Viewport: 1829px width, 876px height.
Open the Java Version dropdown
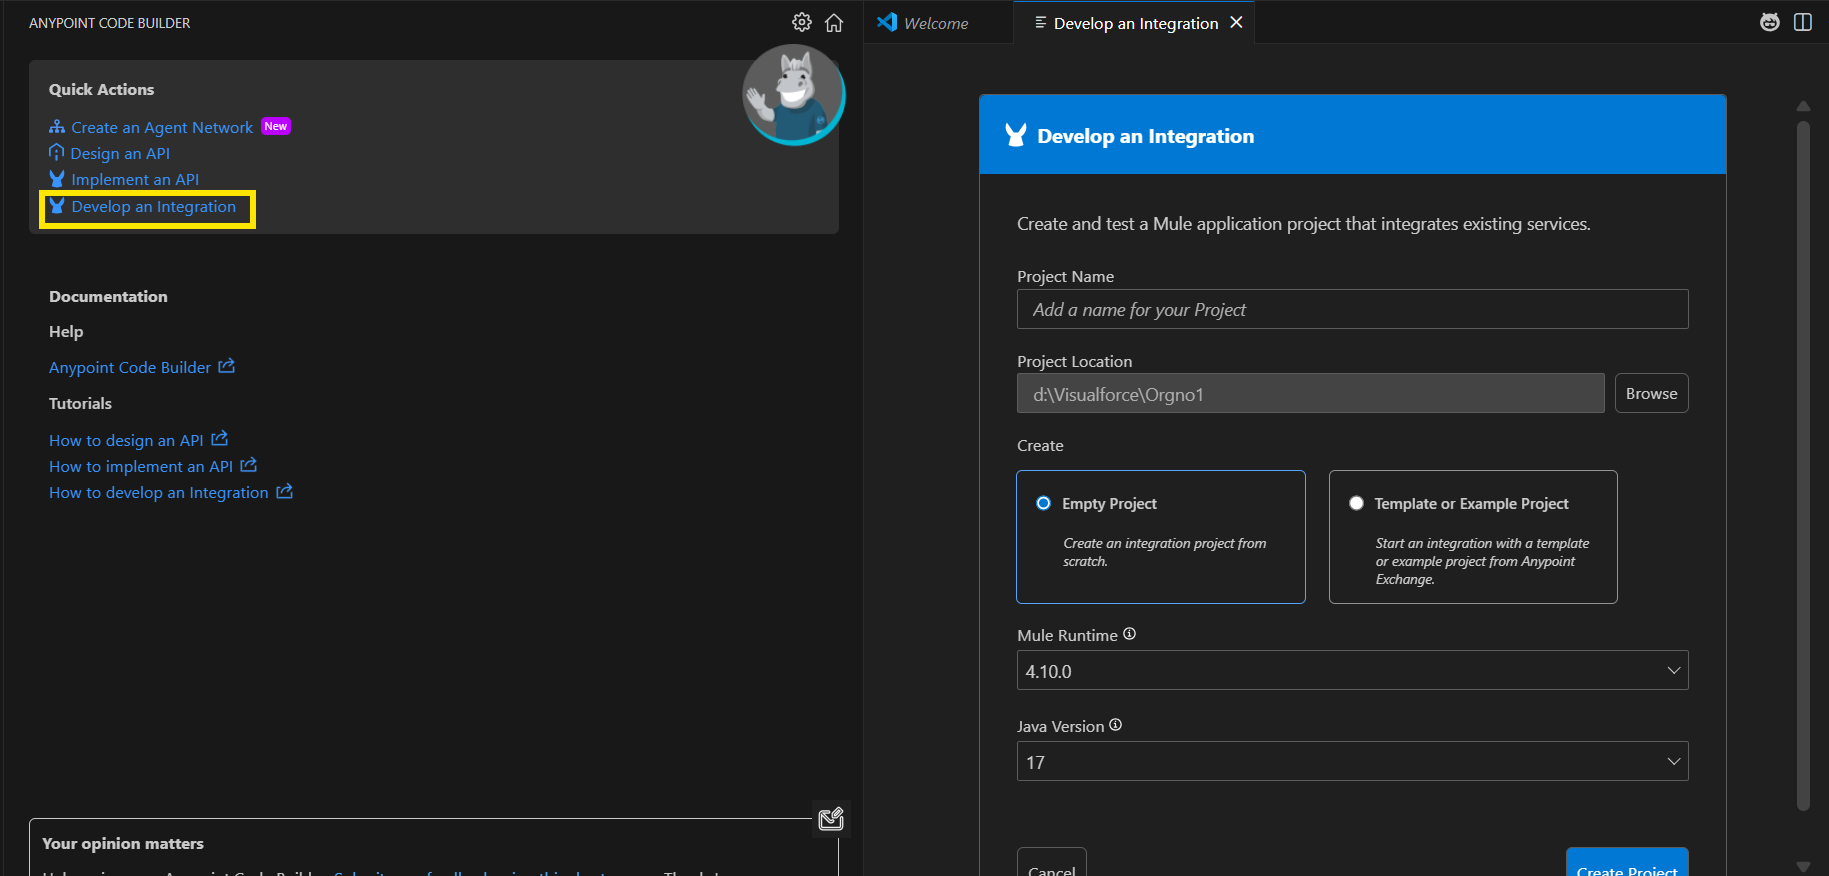pos(1352,761)
